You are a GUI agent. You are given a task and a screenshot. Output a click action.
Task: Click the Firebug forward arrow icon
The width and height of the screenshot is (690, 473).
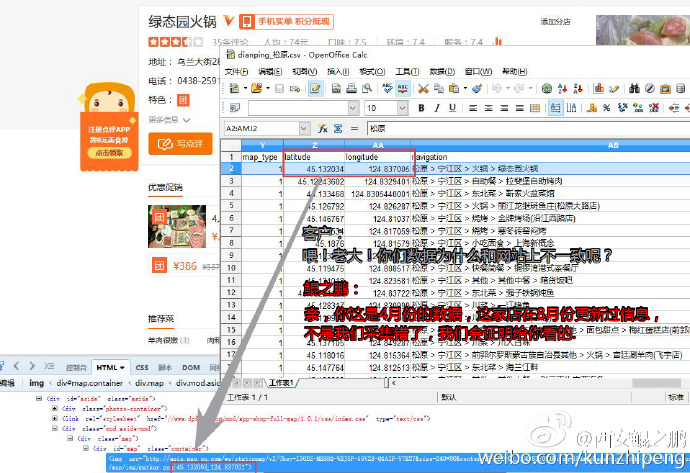(x=32, y=366)
